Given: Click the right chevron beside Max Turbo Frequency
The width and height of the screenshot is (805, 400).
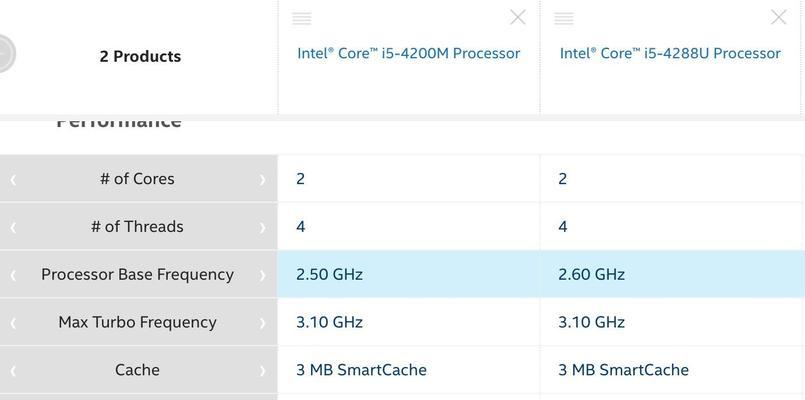Looking at the screenshot, I should tap(262, 323).
